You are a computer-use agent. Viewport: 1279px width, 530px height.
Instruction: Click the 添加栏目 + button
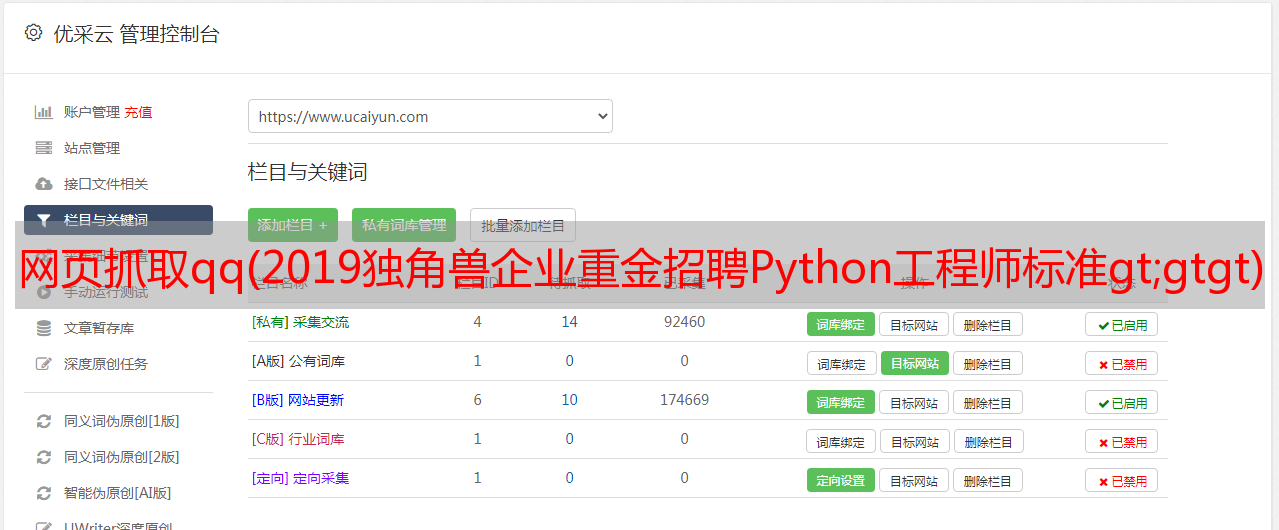pos(292,225)
